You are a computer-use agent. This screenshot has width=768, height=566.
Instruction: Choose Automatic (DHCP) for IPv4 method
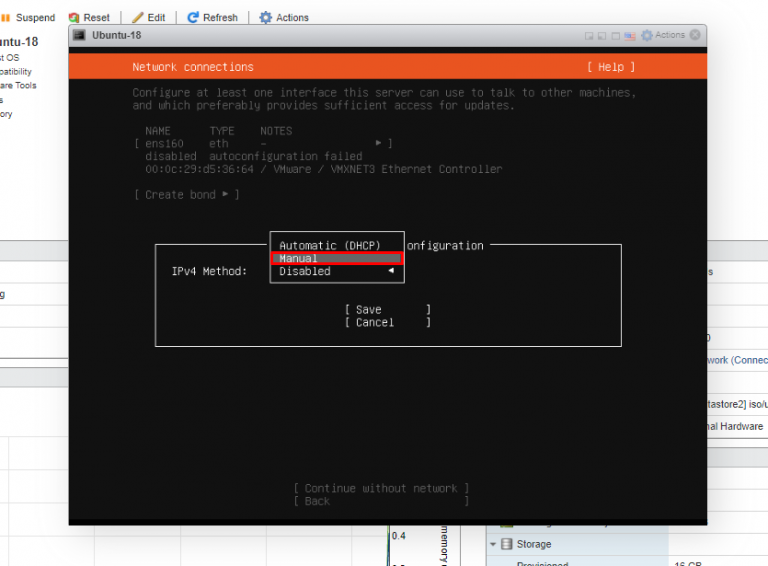[330, 245]
